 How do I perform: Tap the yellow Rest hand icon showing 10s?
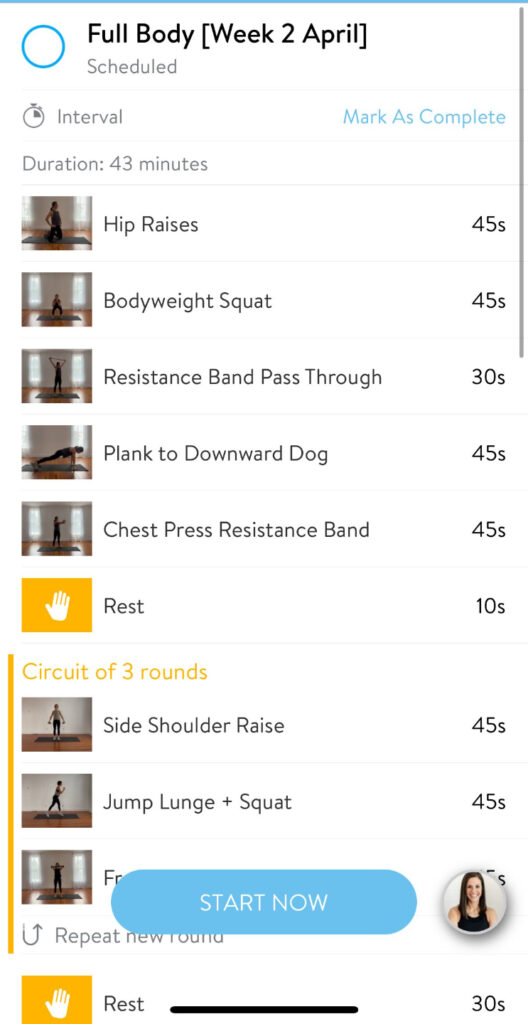[x=57, y=605]
